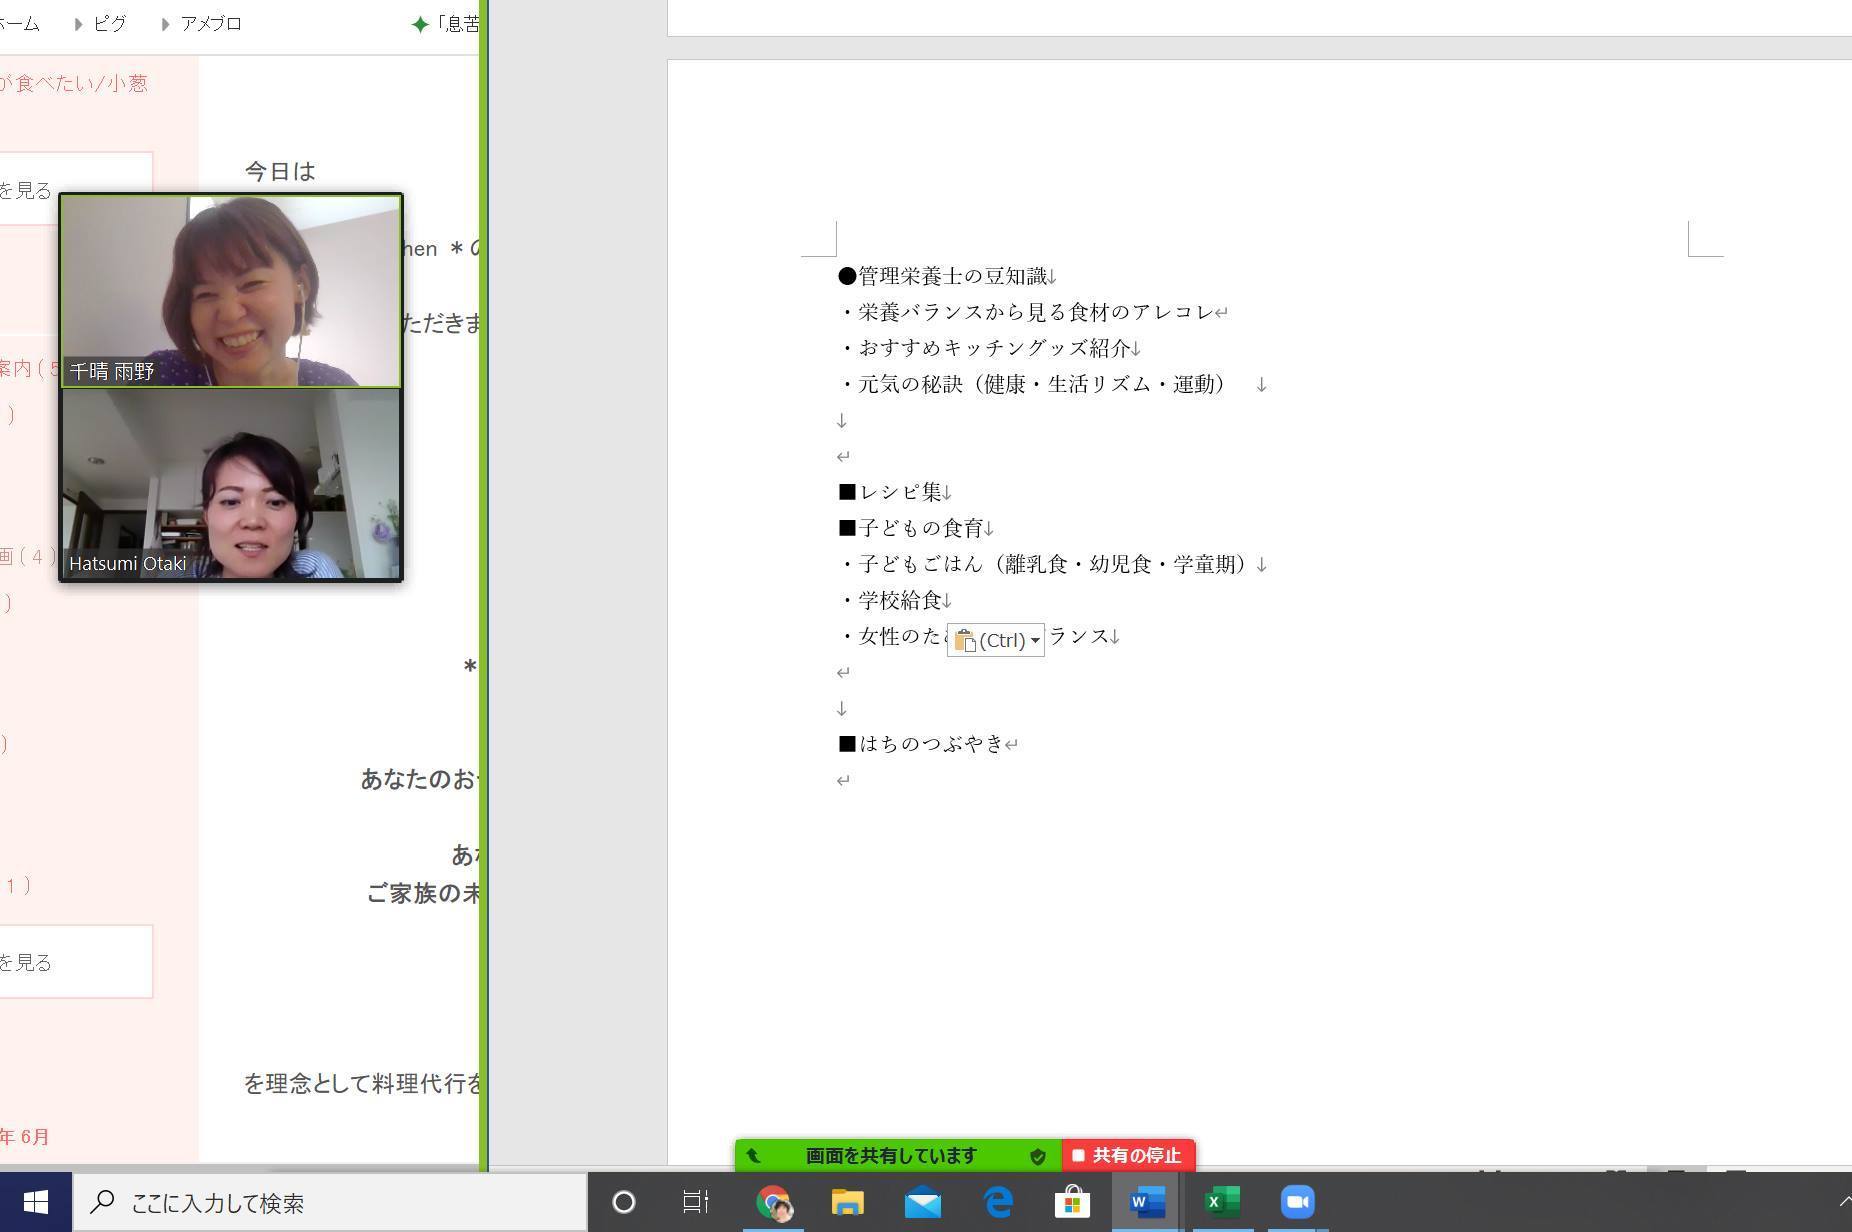
Task: Open File Explorer from the taskbar
Action: coord(847,1201)
